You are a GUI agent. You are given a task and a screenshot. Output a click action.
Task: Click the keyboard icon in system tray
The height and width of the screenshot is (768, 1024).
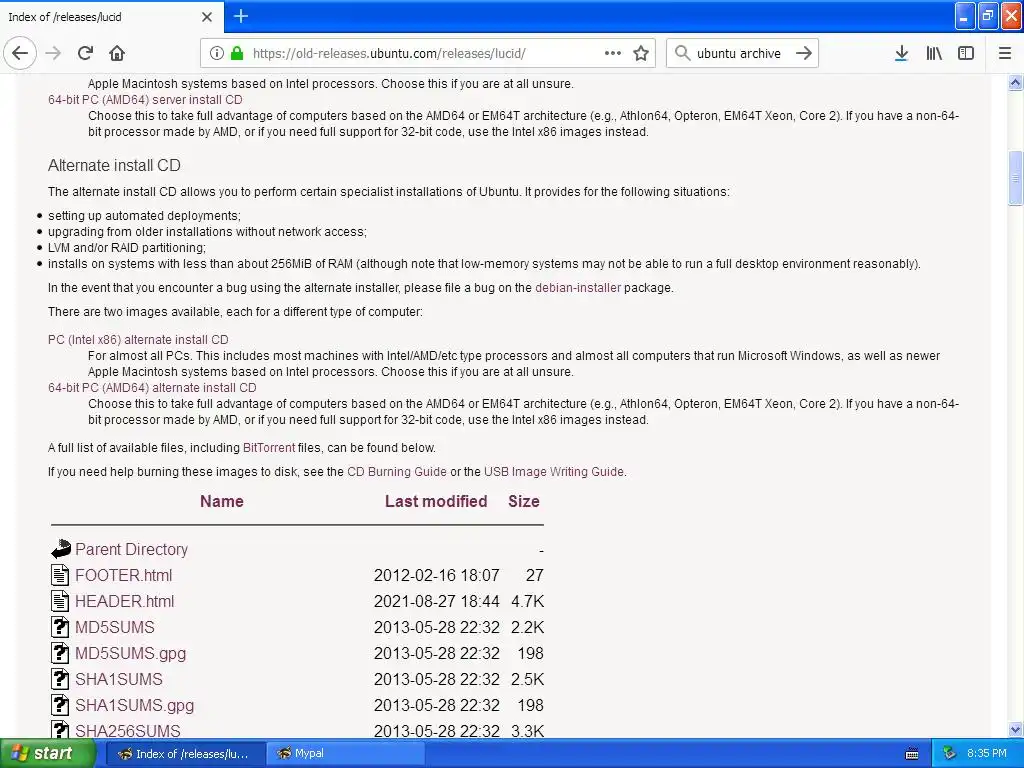[x=912, y=754]
